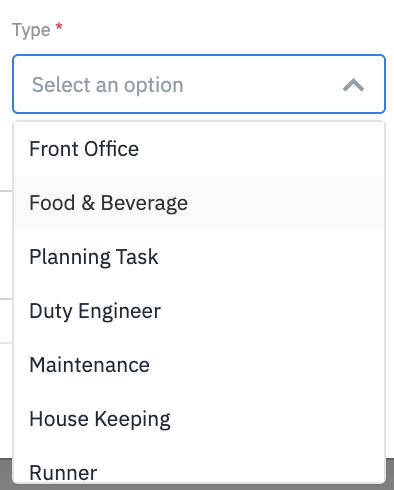Collapse the dropdown using the chevron arrow
Image resolution: width=394 pixels, height=490 pixels.
(353, 85)
